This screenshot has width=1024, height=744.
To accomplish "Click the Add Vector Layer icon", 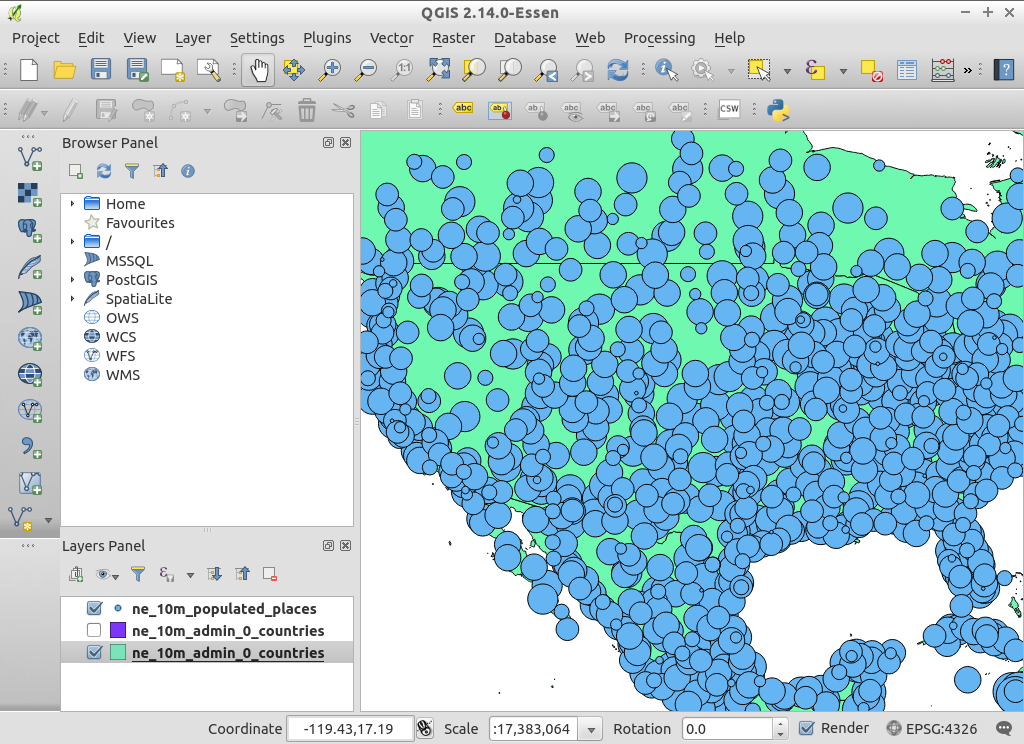I will 30,157.
